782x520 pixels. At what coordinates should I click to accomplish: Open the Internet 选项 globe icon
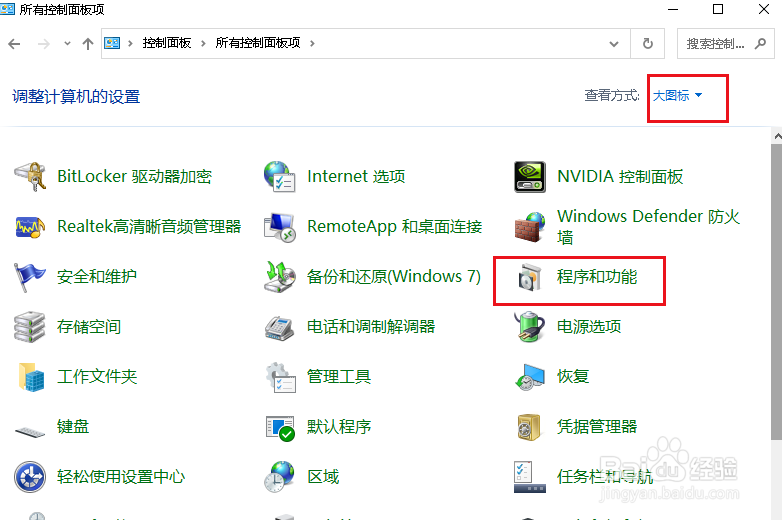point(280,176)
